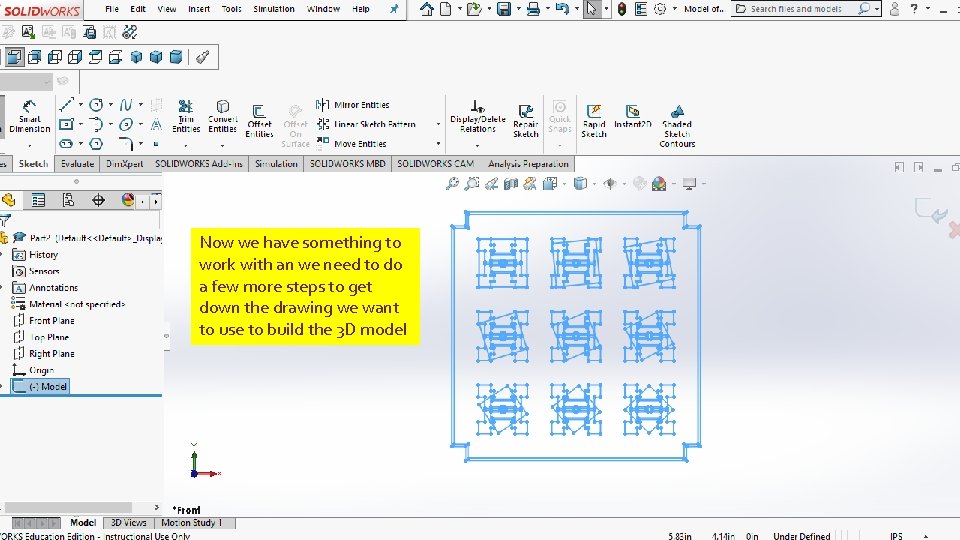
Task: Select the Line sketch tool
Action: coord(66,105)
